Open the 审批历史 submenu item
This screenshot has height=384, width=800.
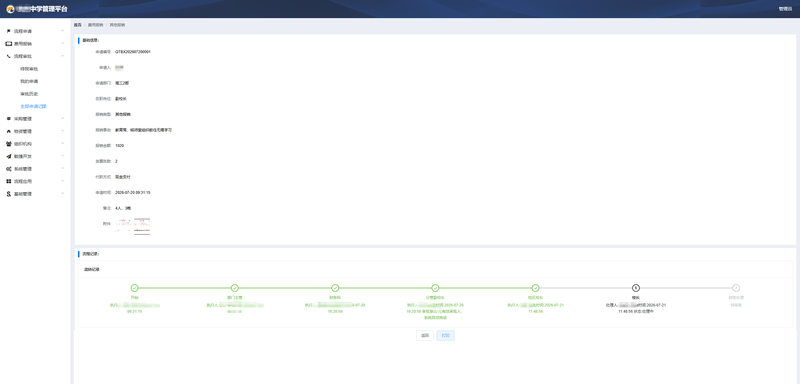coord(29,94)
